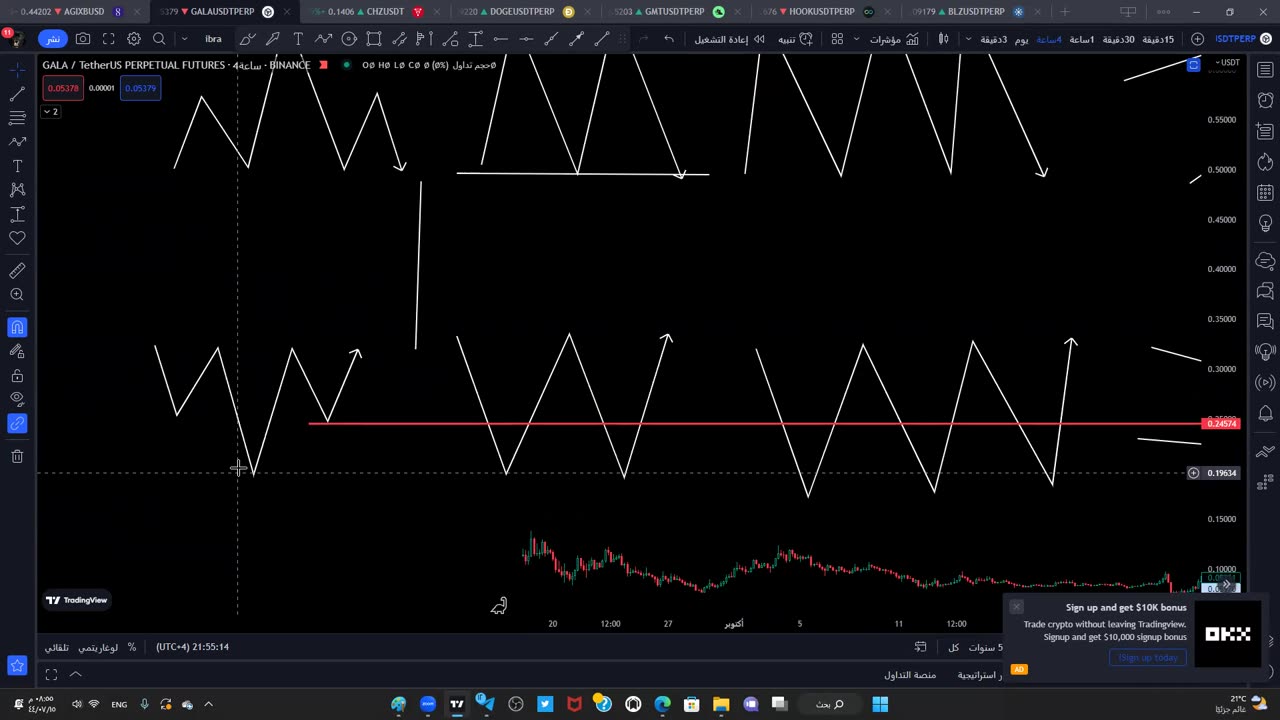Image resolution: width=1280 pixels, height=720 pixels.
Task: Open chart settings gear icon
Action: coord(134,39)
